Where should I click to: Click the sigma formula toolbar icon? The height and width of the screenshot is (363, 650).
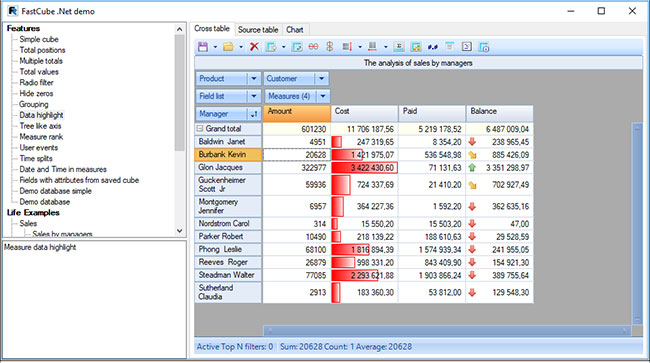tap(399, 47)
